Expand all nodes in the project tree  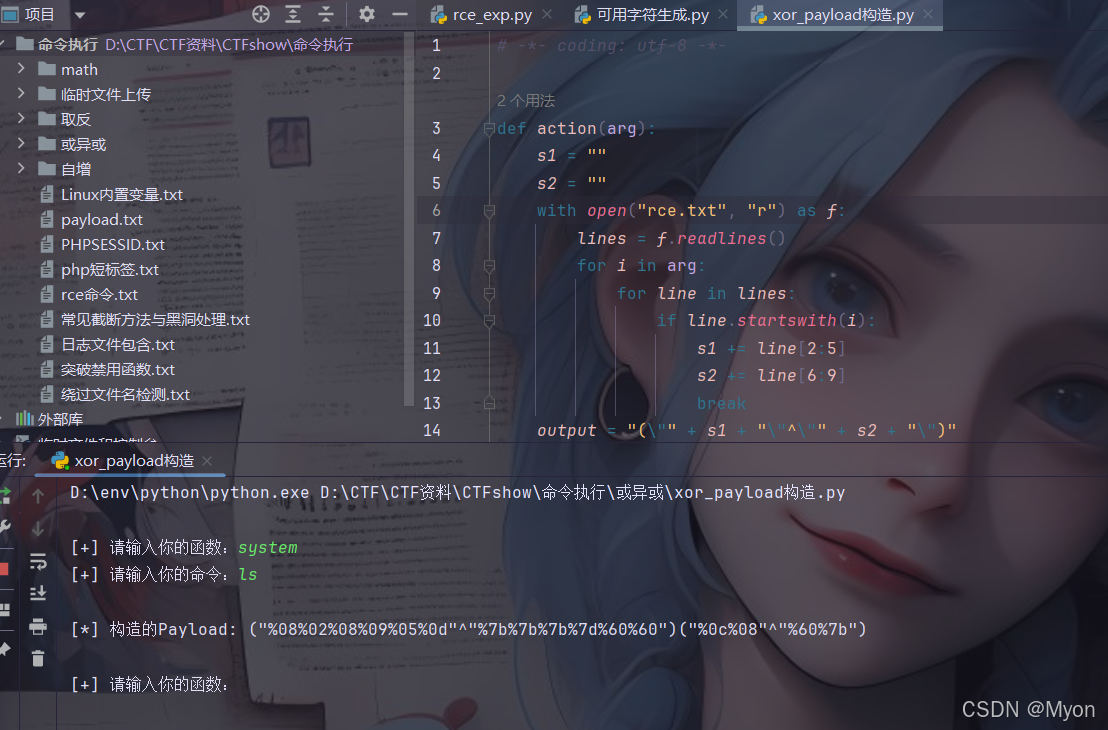point(293,14)
